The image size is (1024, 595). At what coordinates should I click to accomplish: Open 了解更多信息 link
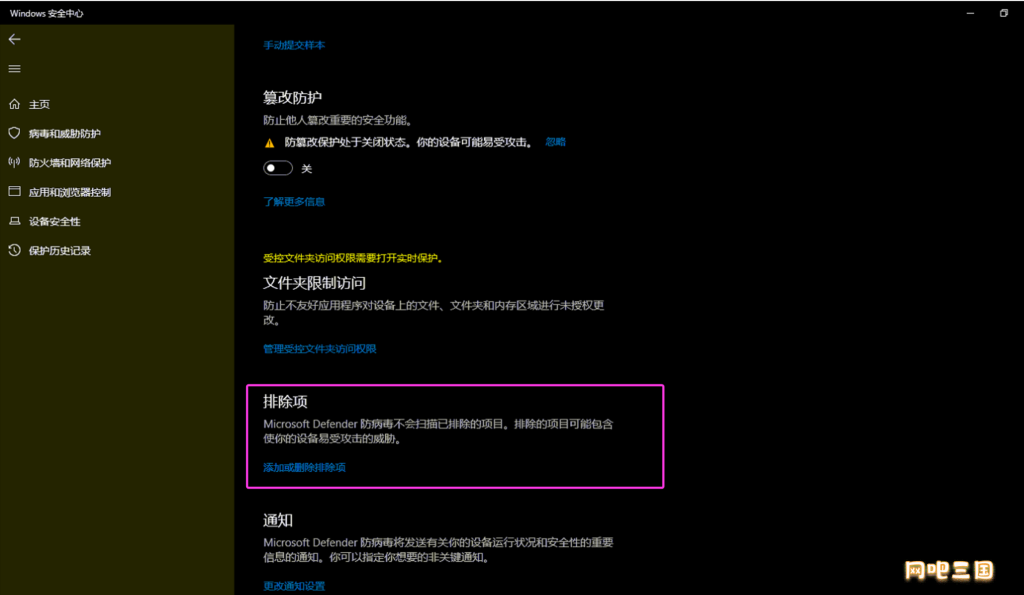point(294,202)
